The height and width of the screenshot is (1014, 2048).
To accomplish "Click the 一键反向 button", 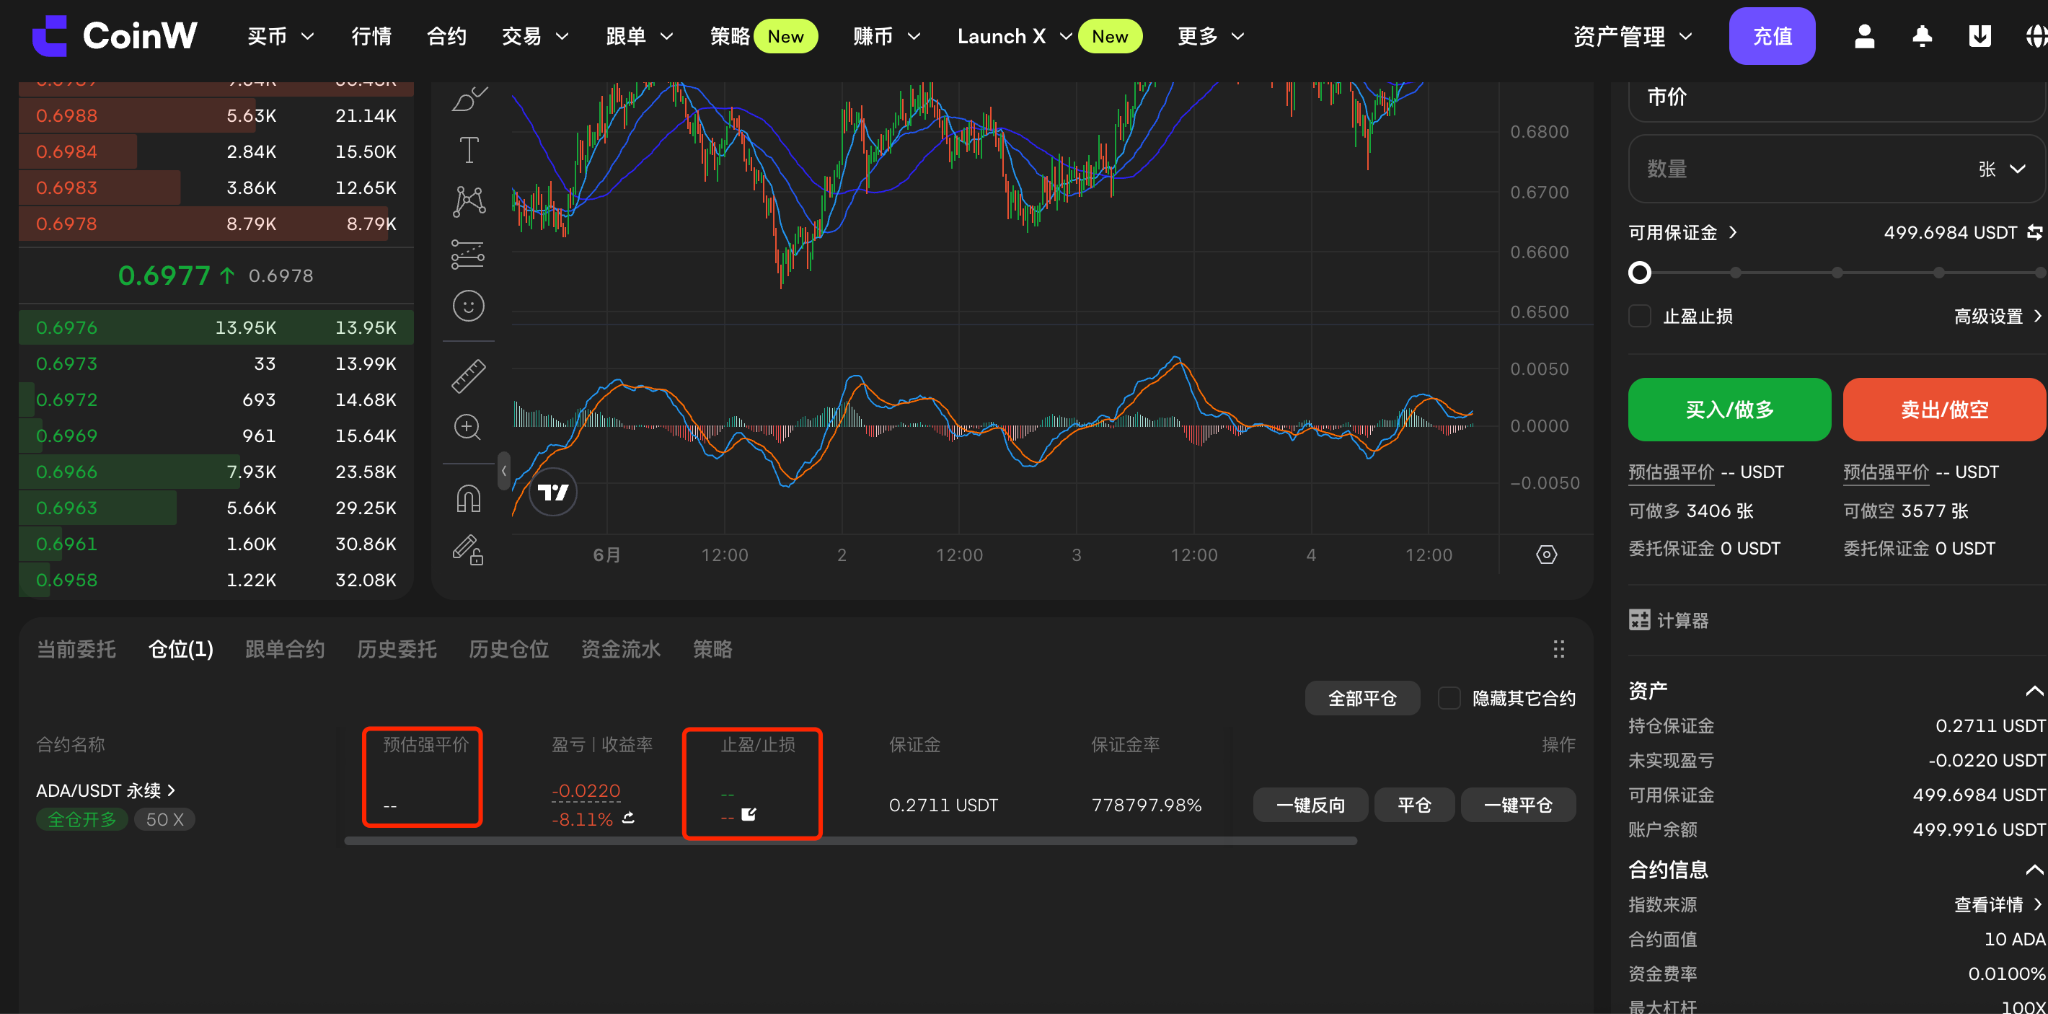I will [x=1311, y=805].
